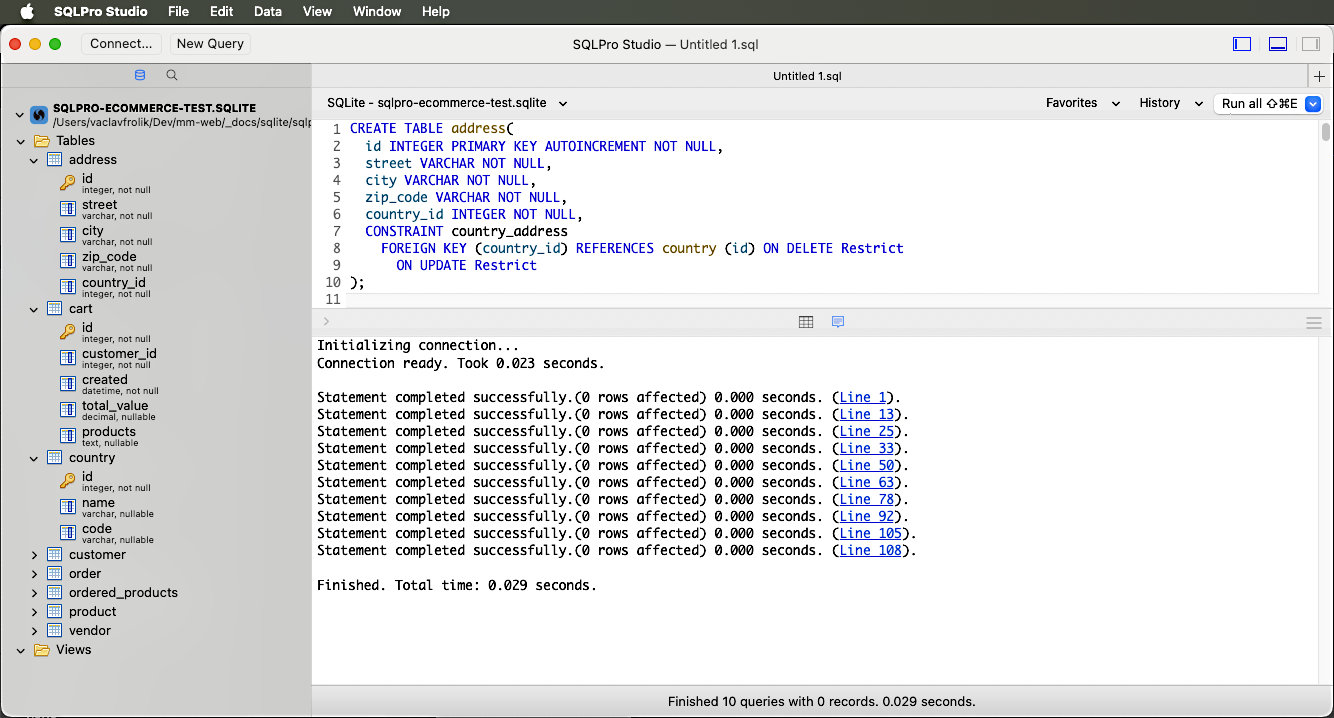Open the Run all dropdown arrow

[x=1314, y=103]
